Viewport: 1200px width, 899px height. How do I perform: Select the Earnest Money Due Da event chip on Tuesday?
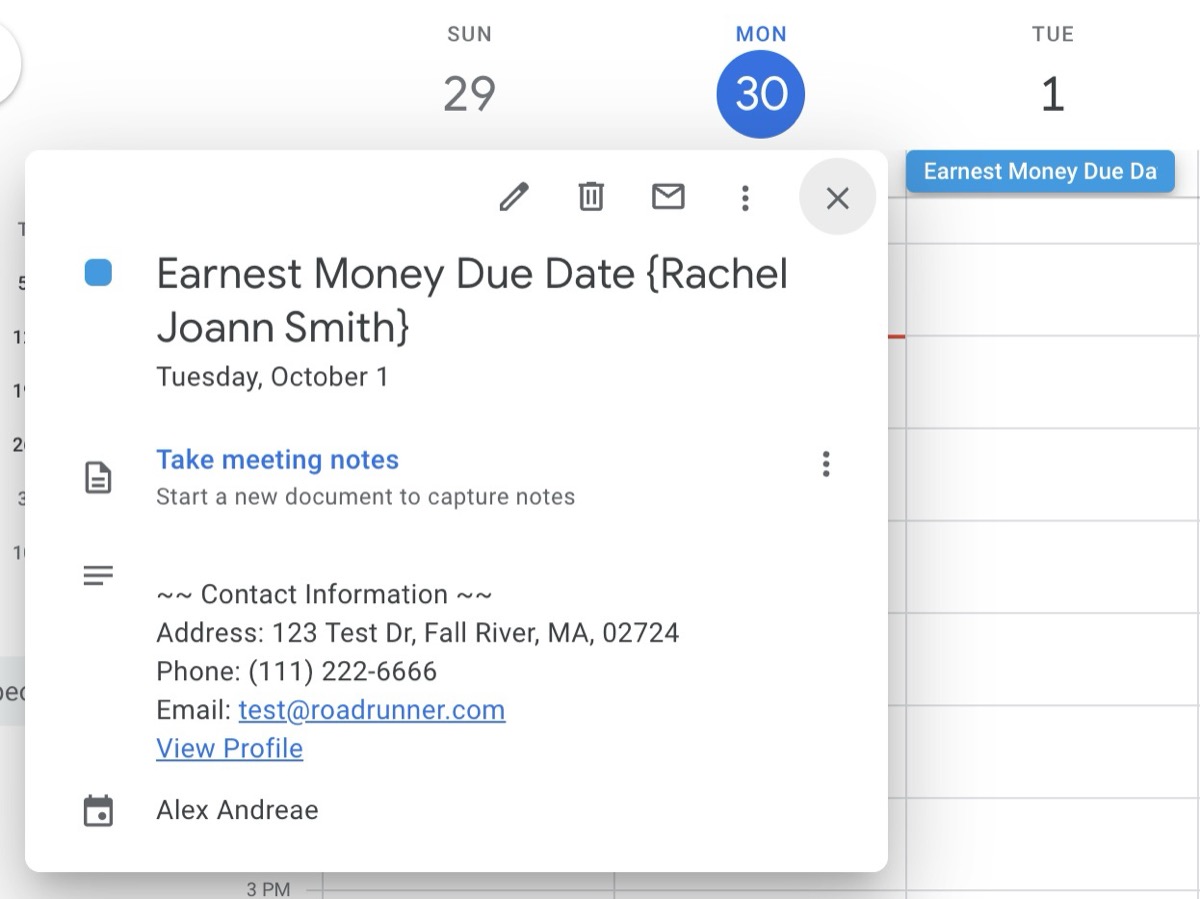click(1040, 171)
